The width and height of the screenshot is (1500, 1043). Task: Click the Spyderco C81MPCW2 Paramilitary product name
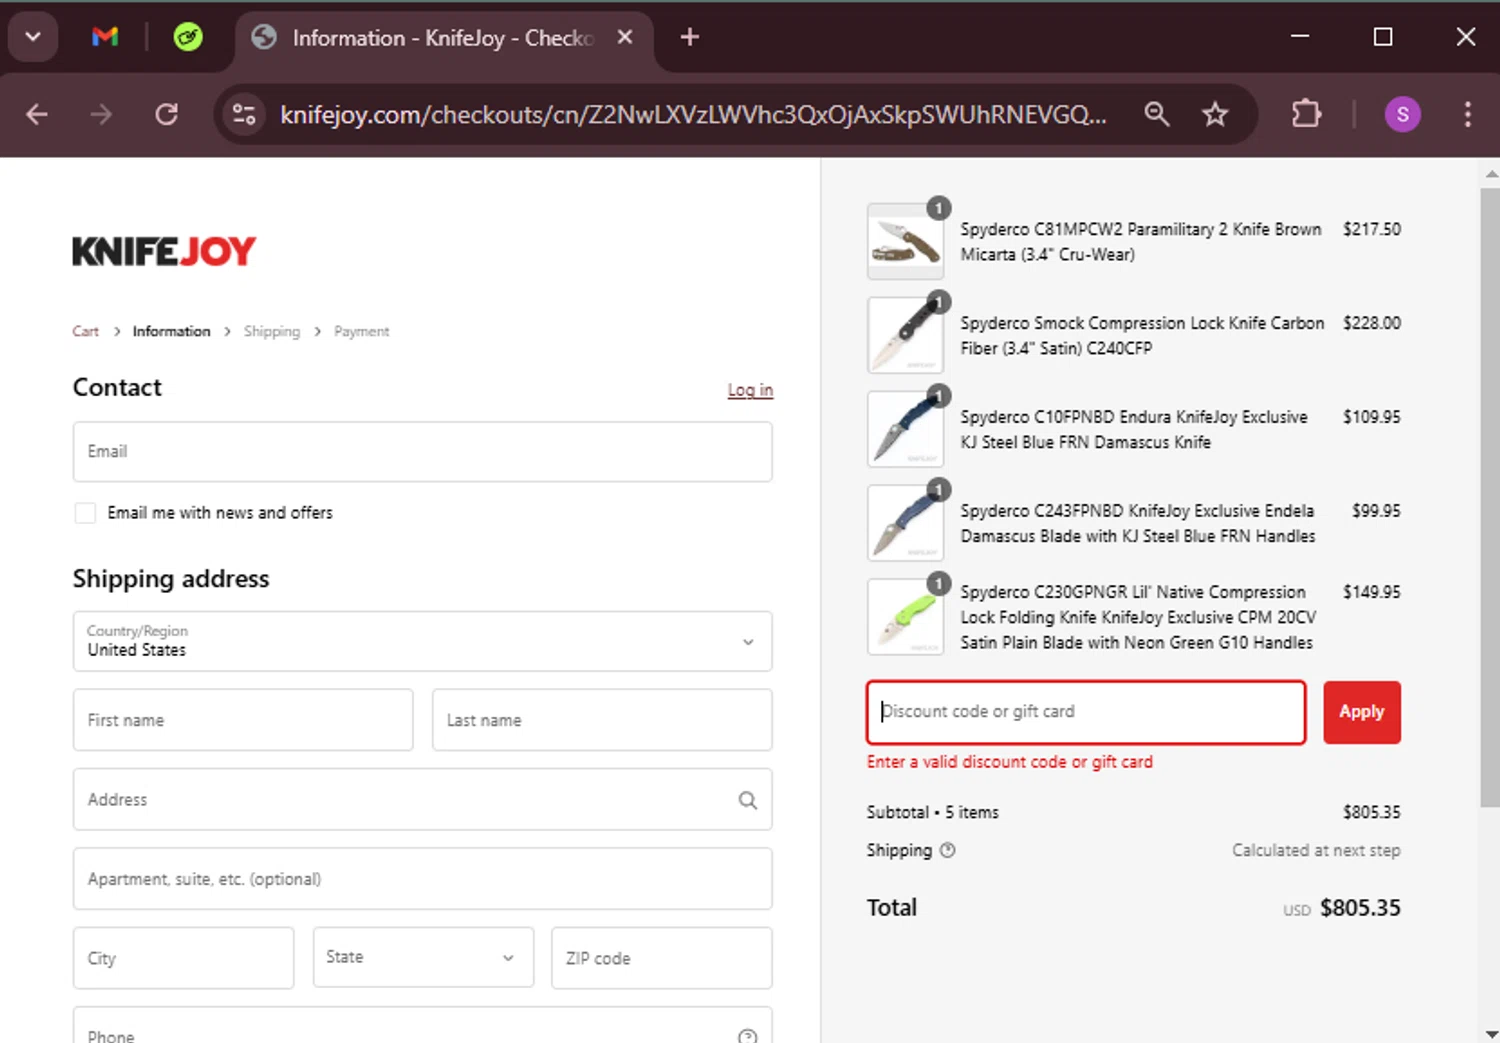(x=1141, y=242)
